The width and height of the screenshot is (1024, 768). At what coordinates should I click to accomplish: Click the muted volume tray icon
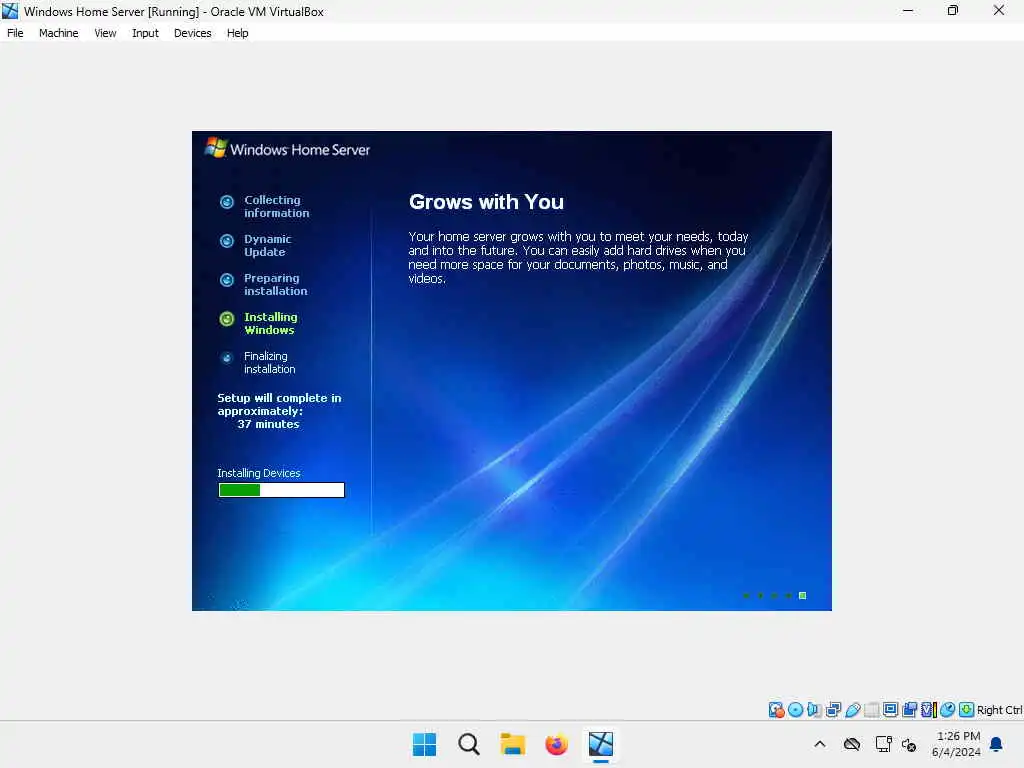(909, 744)
